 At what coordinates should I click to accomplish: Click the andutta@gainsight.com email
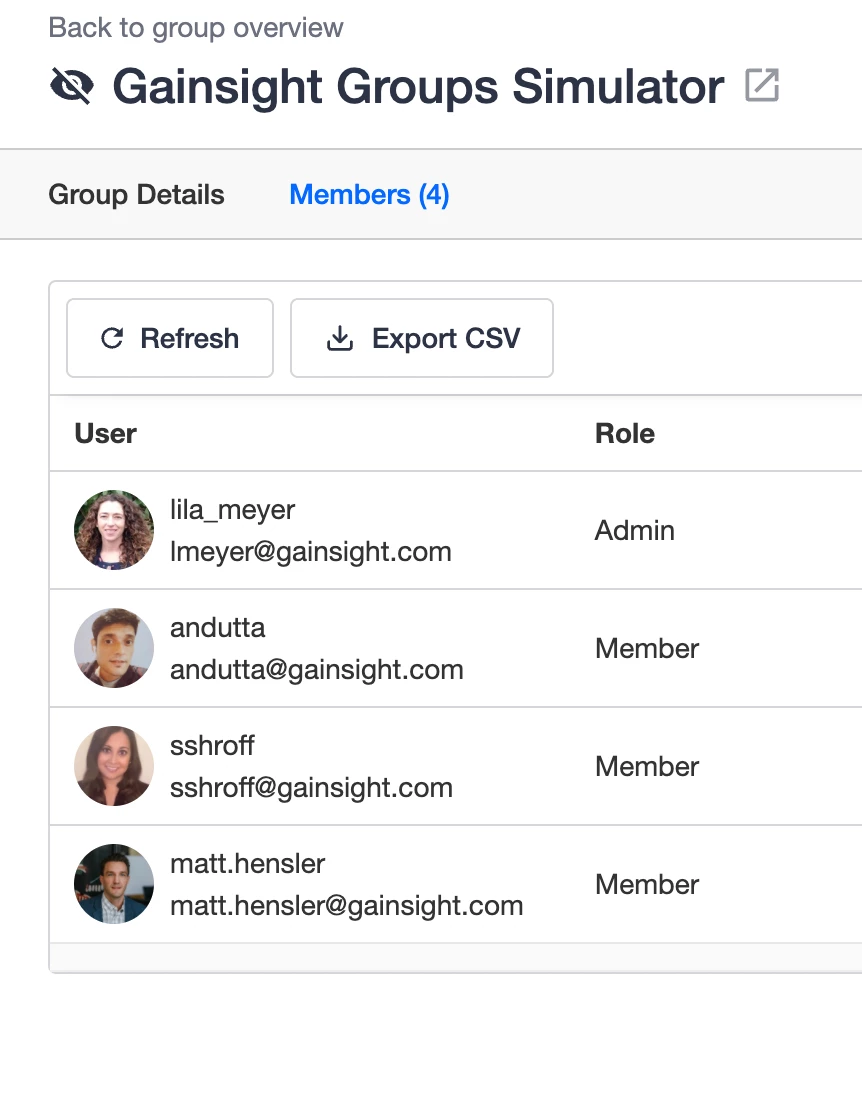(x=316, y=670)
